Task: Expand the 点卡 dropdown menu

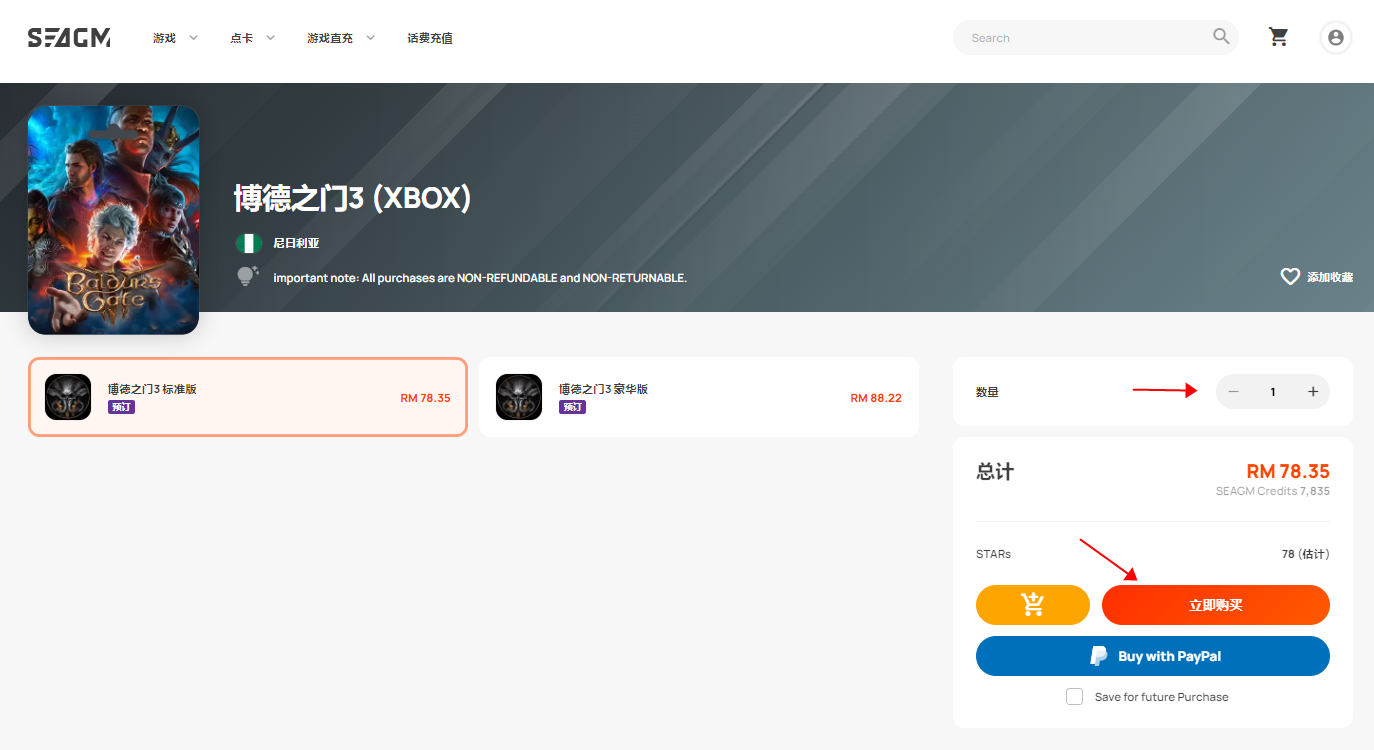Action: (x=252, y=38)
